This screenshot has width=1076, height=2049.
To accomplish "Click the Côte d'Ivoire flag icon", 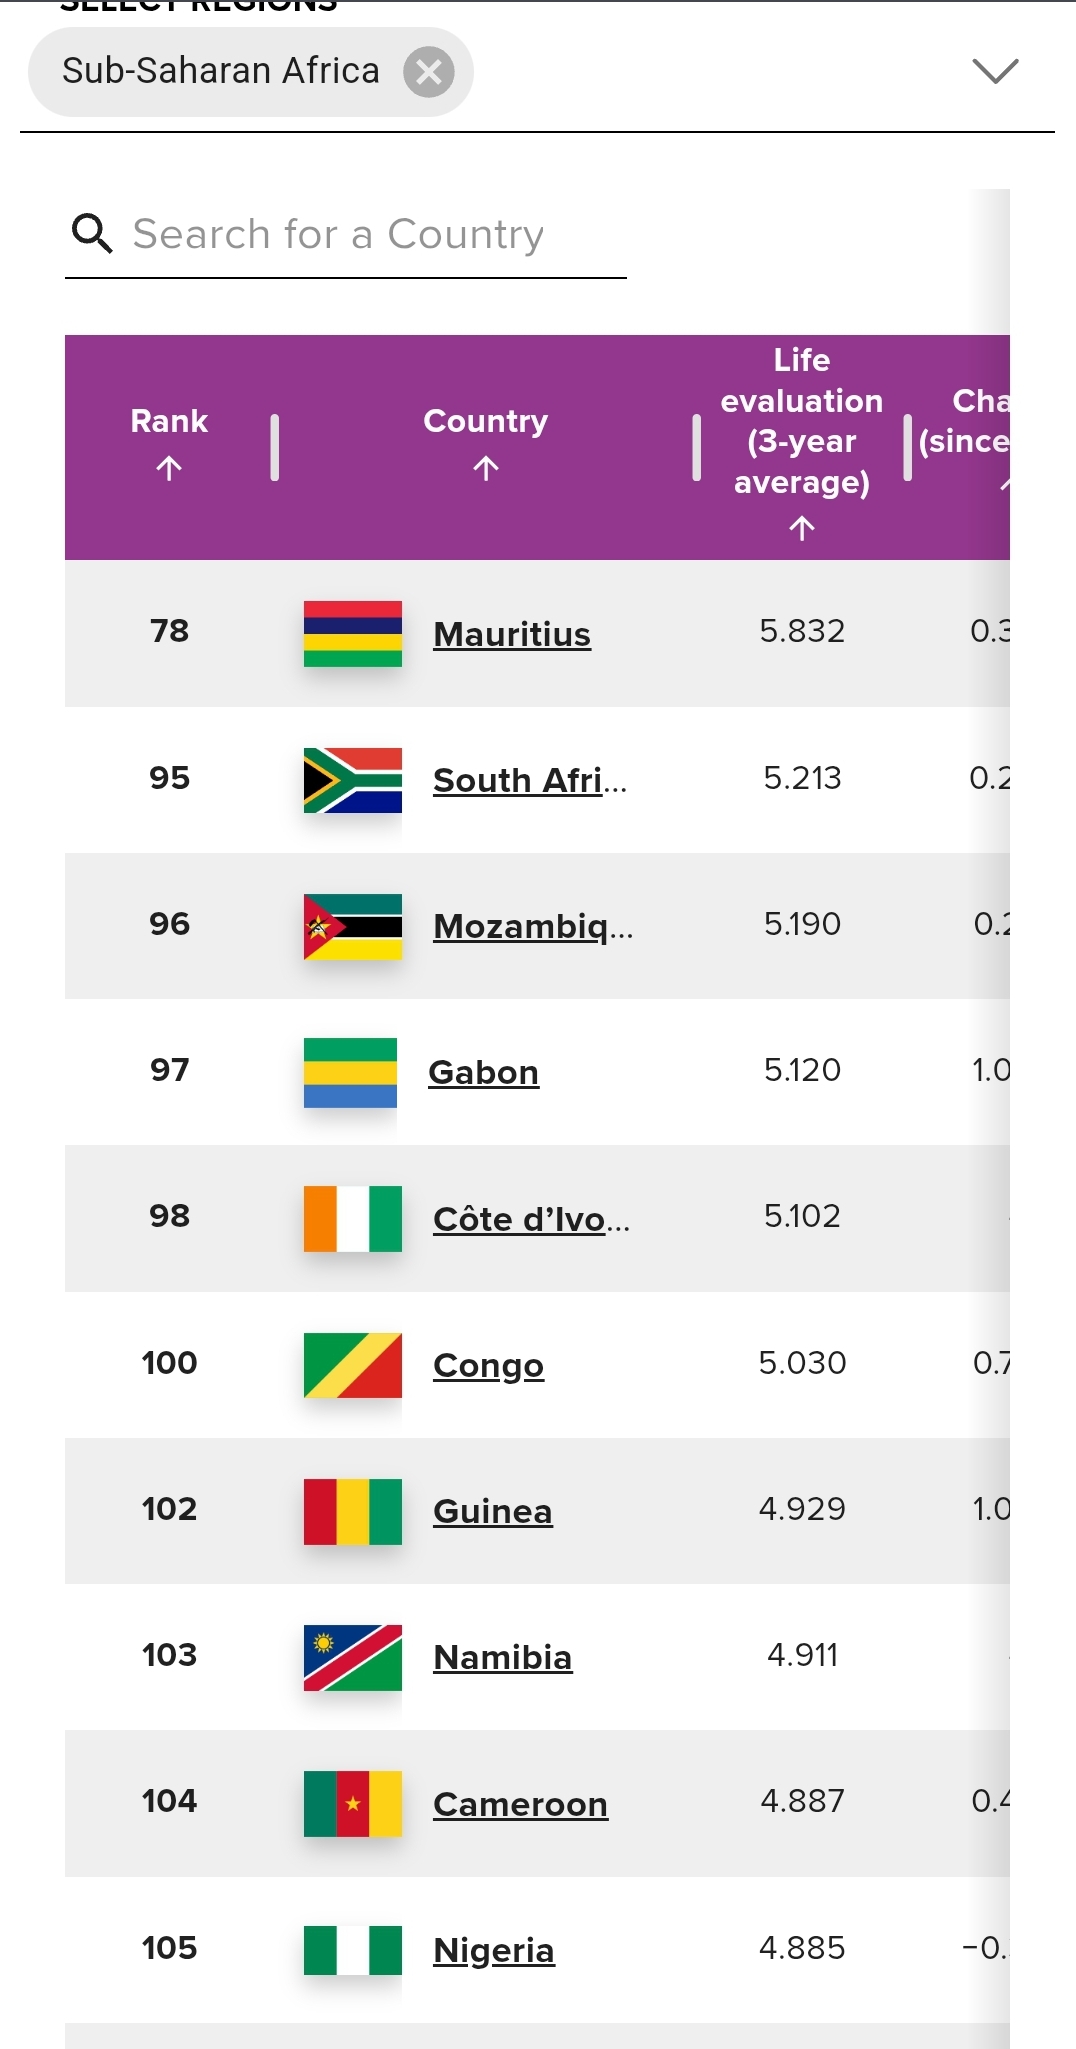I will coord(353,1219).
